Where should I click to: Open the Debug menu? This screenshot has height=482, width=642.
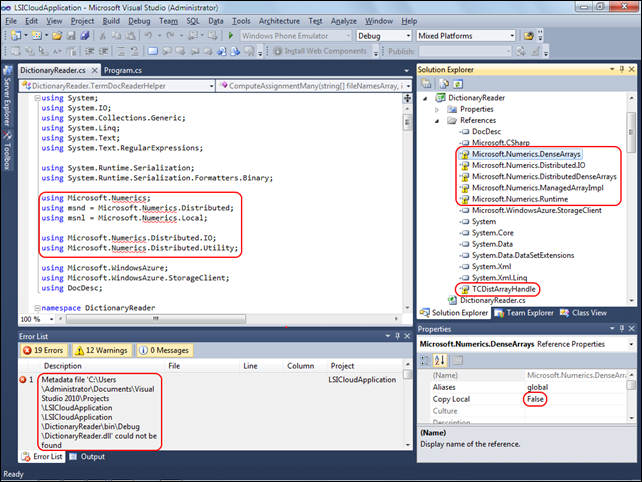point(139,21)
